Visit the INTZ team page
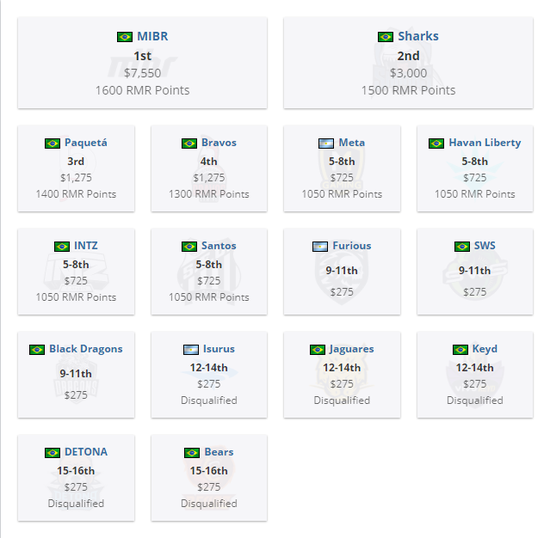Image resolution: width=550 pixels, height=538 pixels. 86,246
